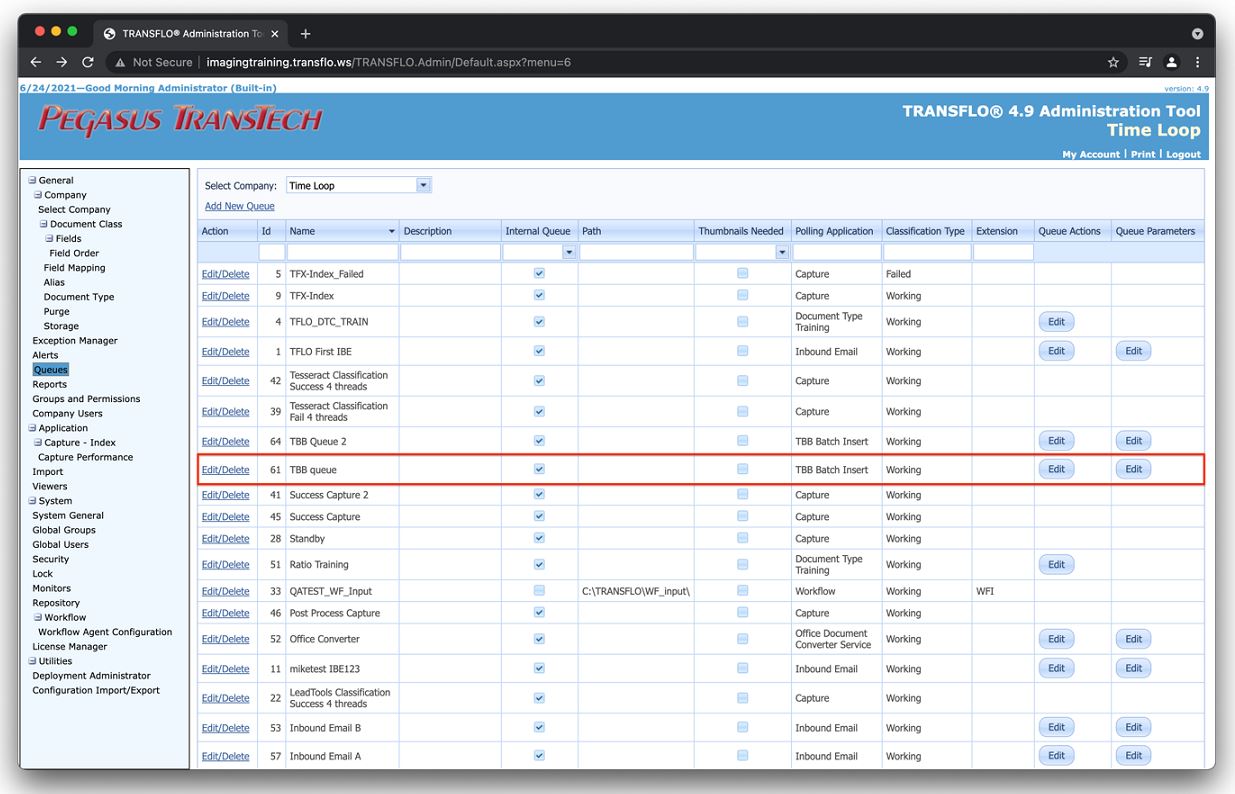Toggle Thumbnails Needed checkbox for TFX-Index

[x=742, y=295]
